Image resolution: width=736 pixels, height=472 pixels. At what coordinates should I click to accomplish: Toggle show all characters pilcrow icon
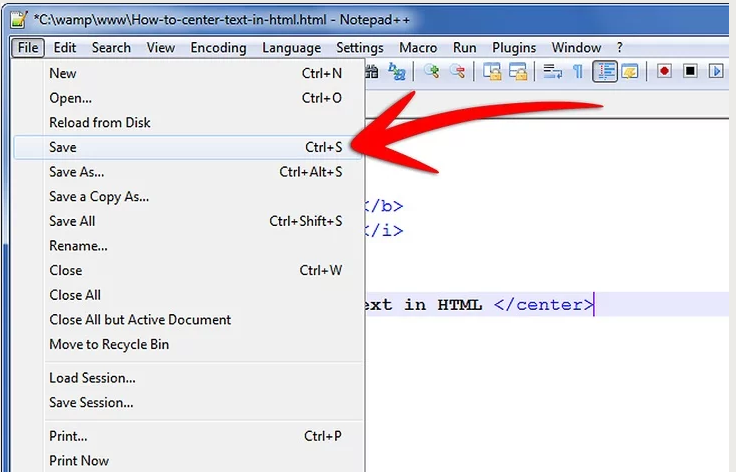tap(577, 71)
